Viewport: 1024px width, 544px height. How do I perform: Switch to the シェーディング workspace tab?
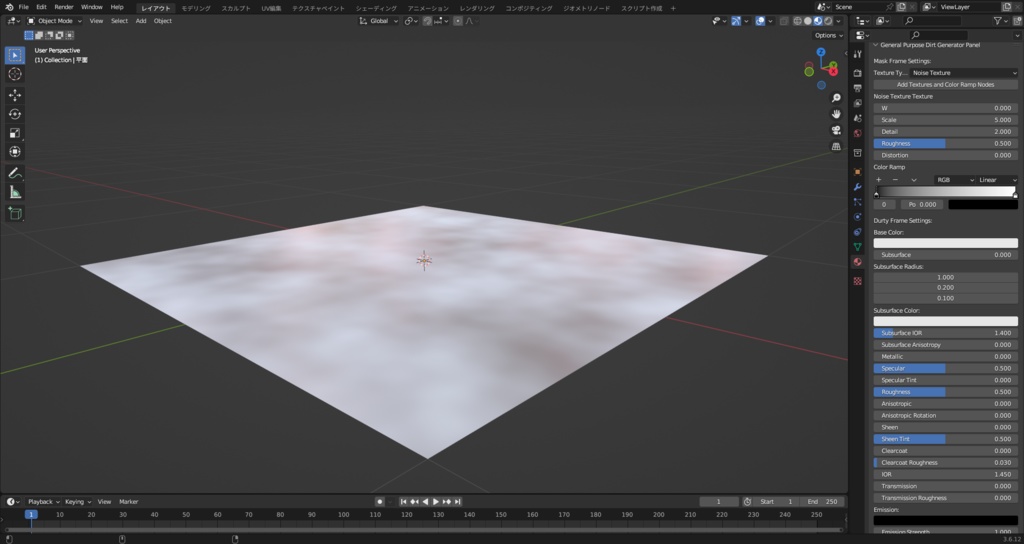click(376, 8)
